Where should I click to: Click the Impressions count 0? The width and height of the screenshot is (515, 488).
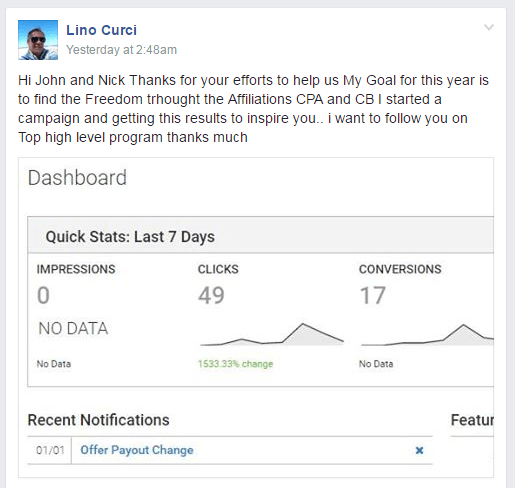coord(43,295)
